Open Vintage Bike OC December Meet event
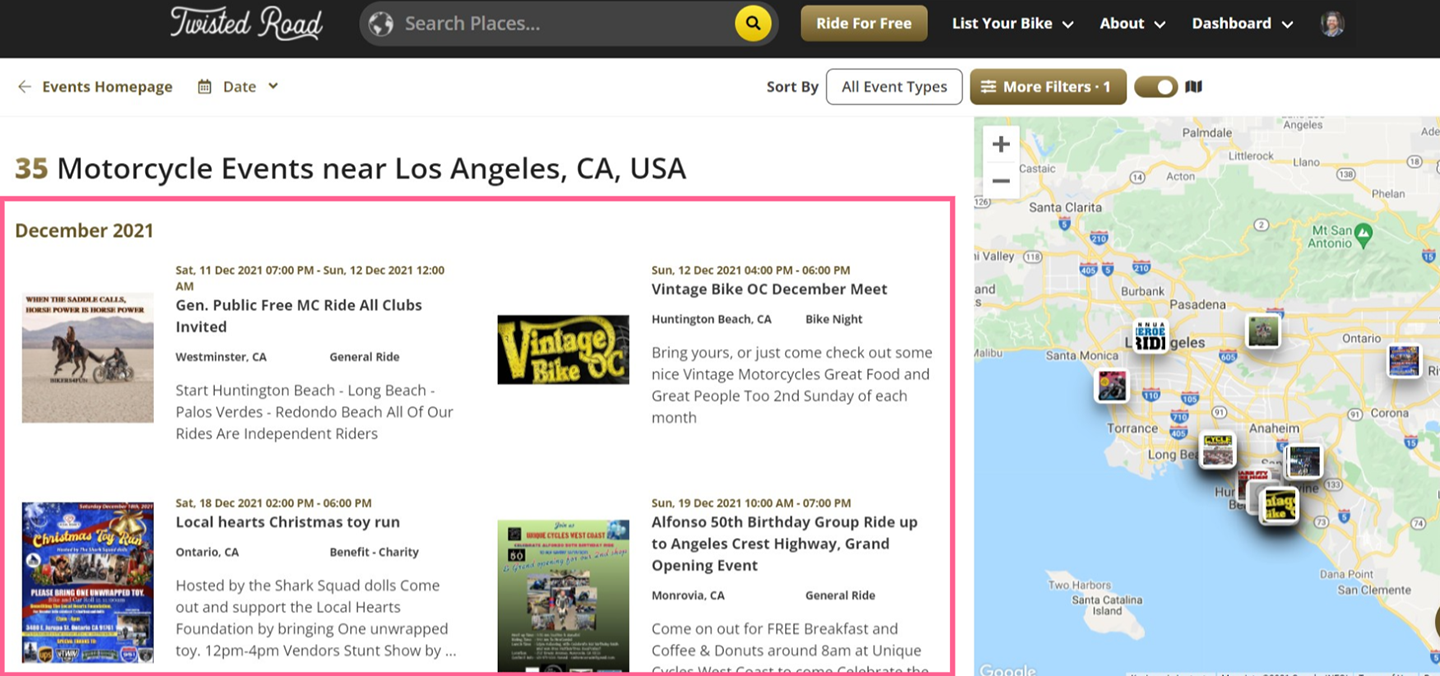This screenshot has height=676, width=1440. click(769, 289)
